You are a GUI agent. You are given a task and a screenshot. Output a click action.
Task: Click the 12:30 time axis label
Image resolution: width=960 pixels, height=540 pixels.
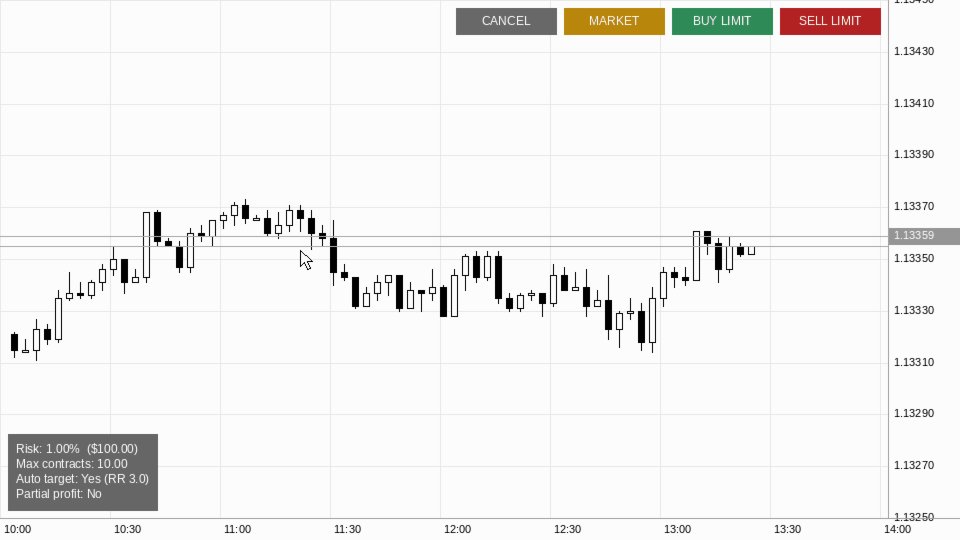tap(568, 530)
